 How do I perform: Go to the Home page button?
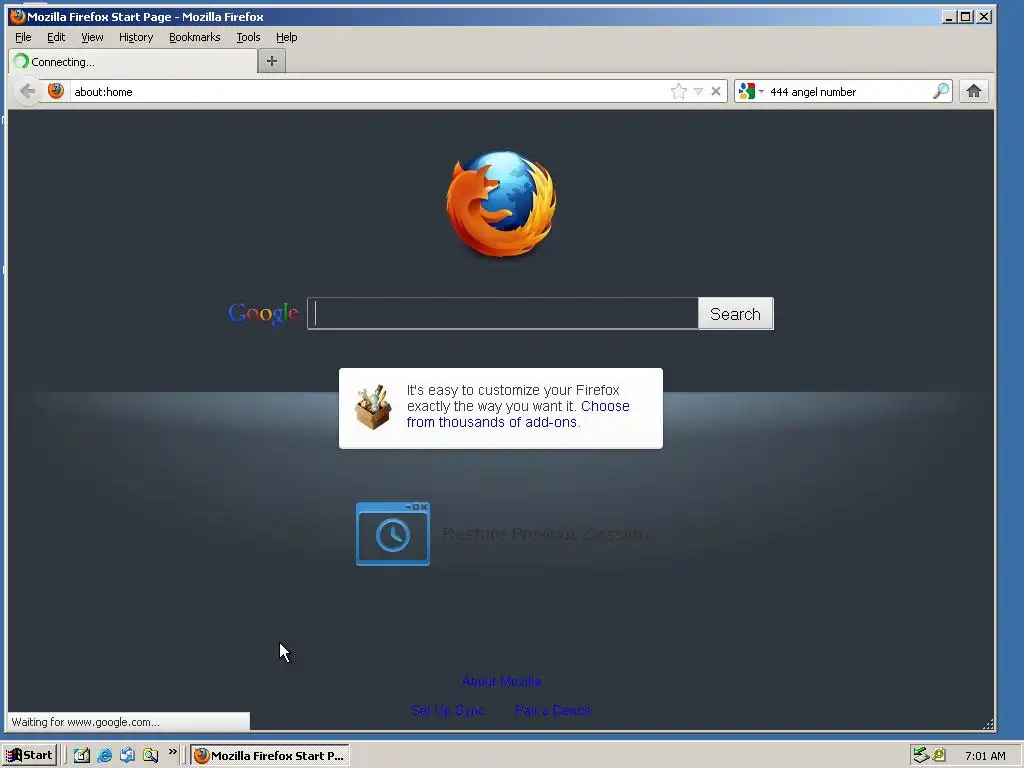(974, 91)
